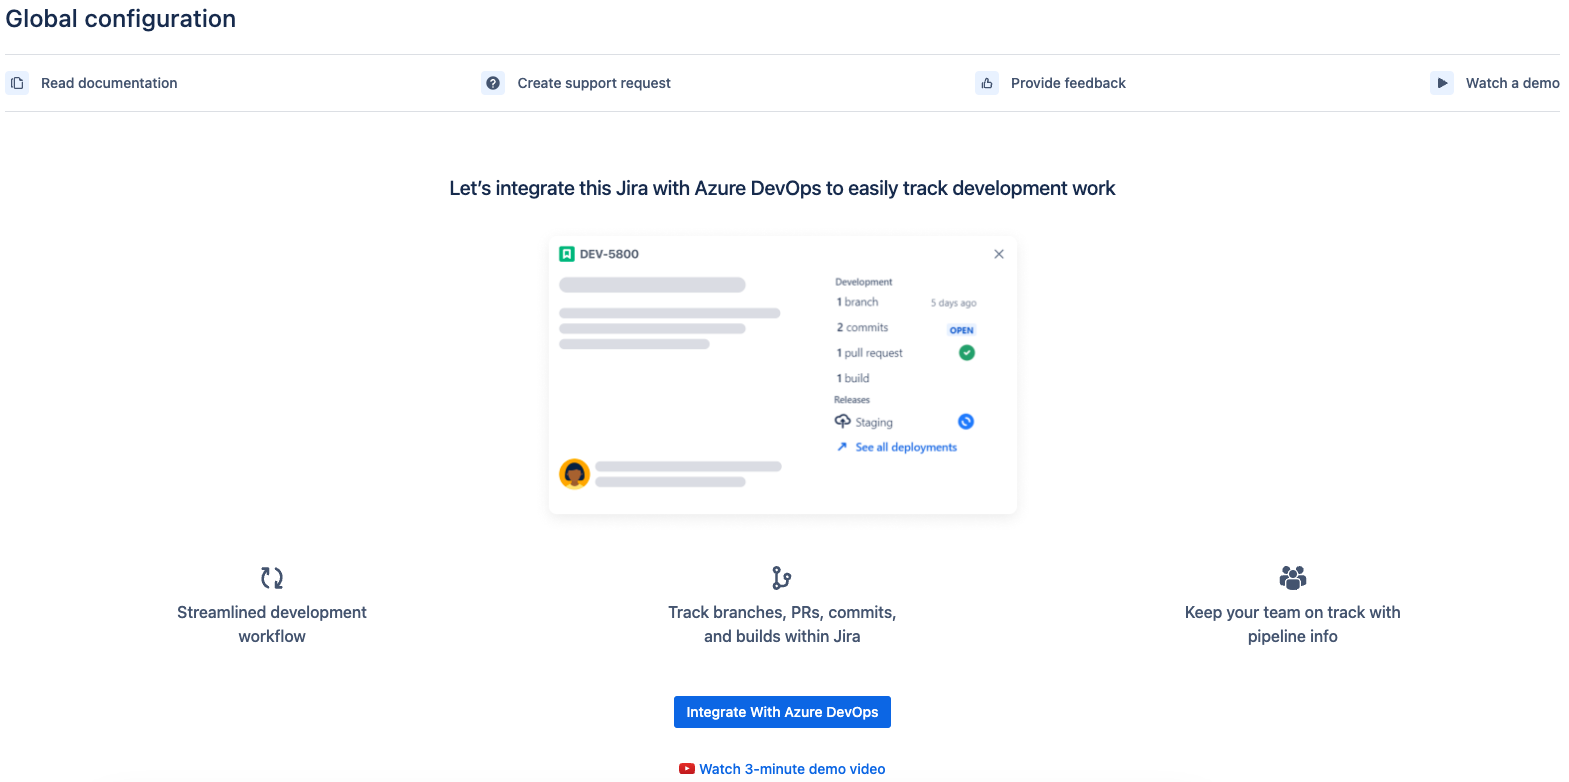Click the green pull request checkmark

click(x=967, y=352)
